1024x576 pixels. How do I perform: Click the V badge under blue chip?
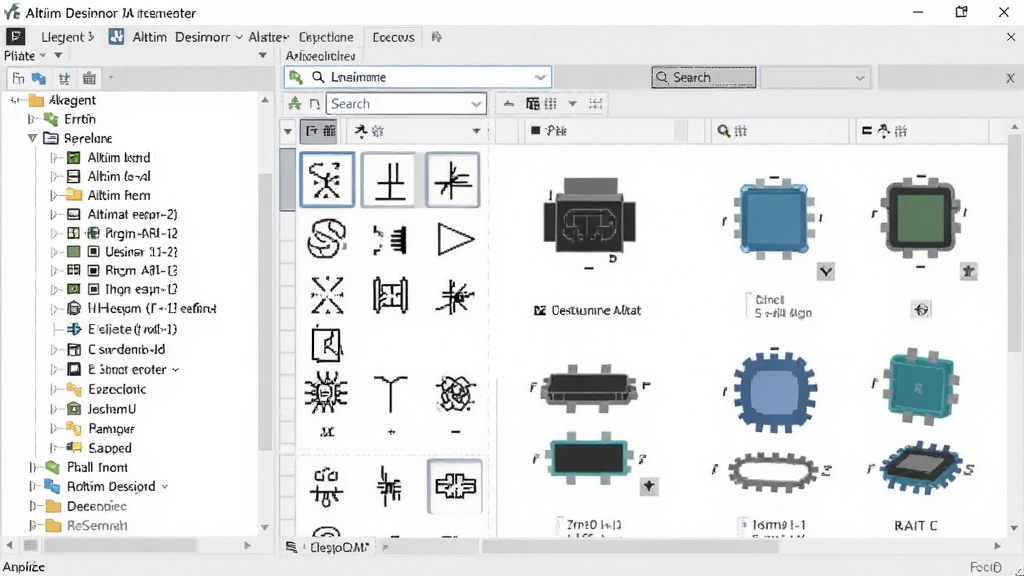pos(825,272)
